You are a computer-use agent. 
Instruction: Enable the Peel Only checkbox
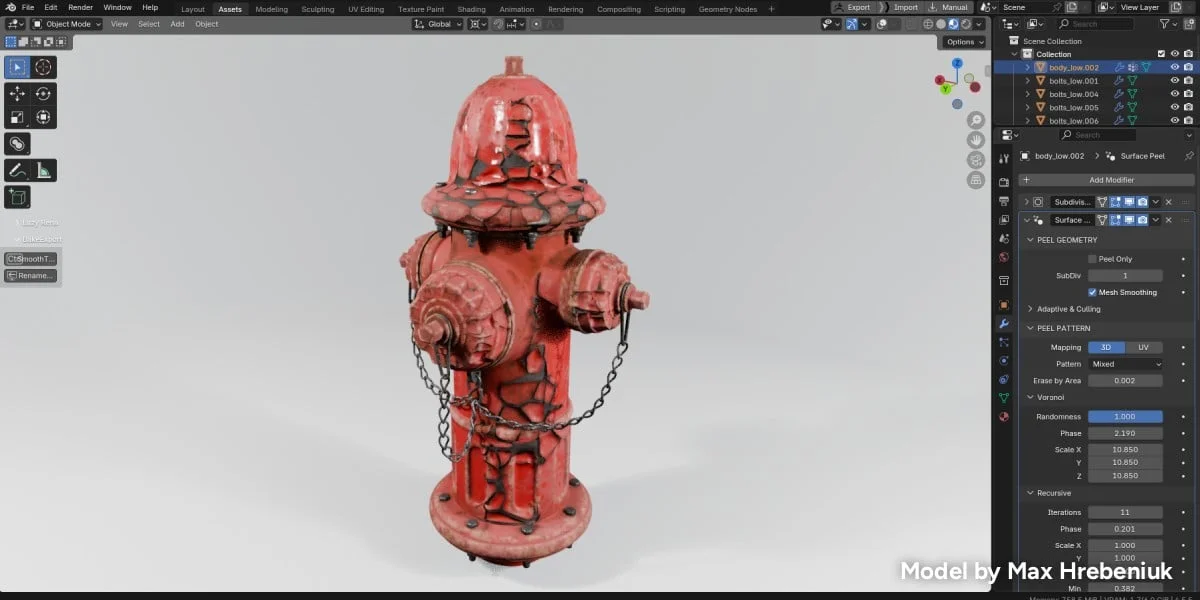(1091, 259)
